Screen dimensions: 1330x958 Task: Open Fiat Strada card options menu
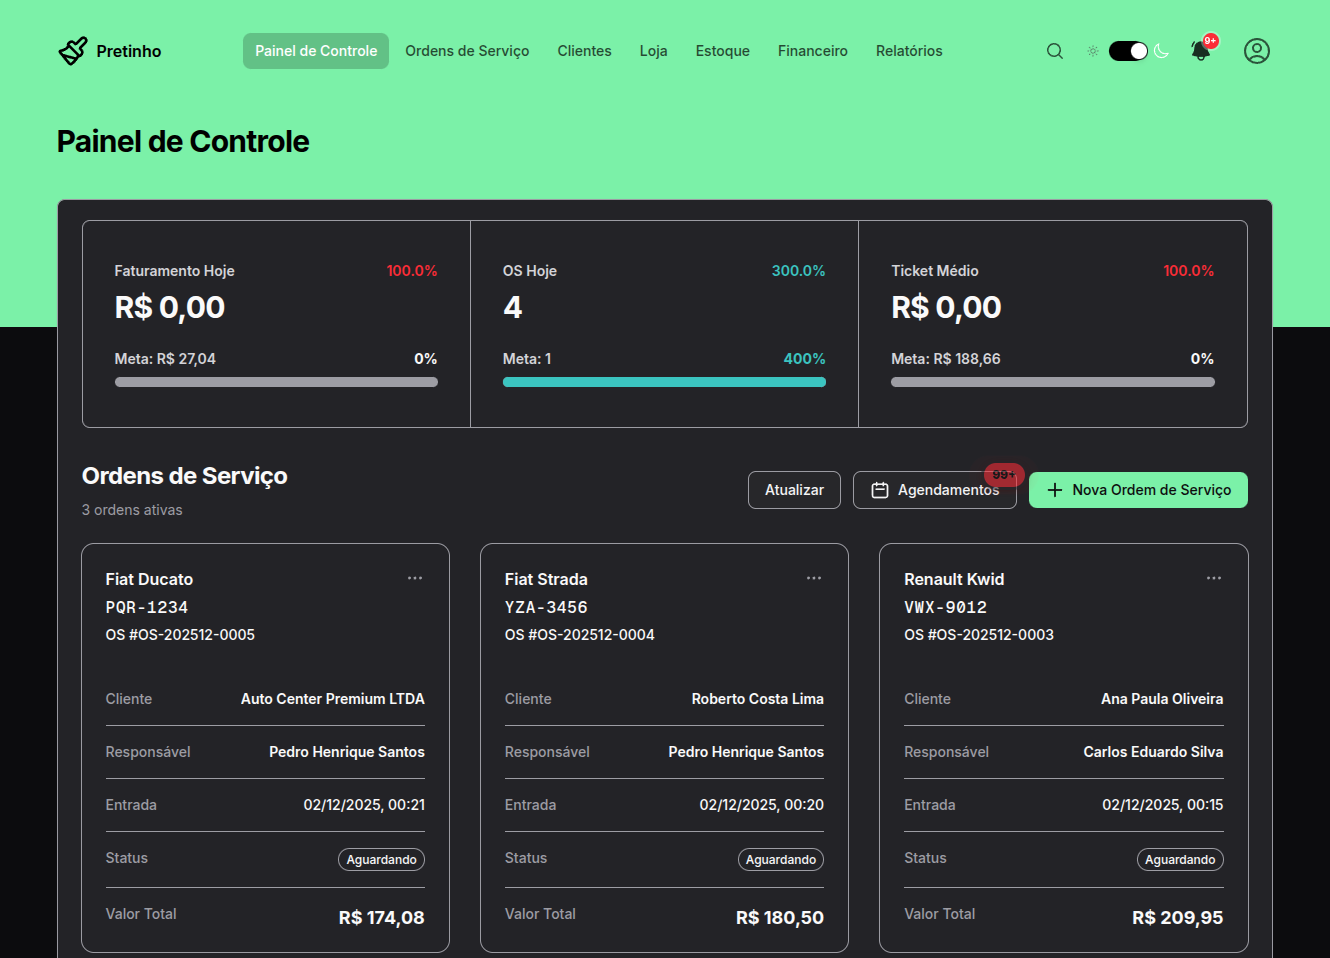pos(814,578)
